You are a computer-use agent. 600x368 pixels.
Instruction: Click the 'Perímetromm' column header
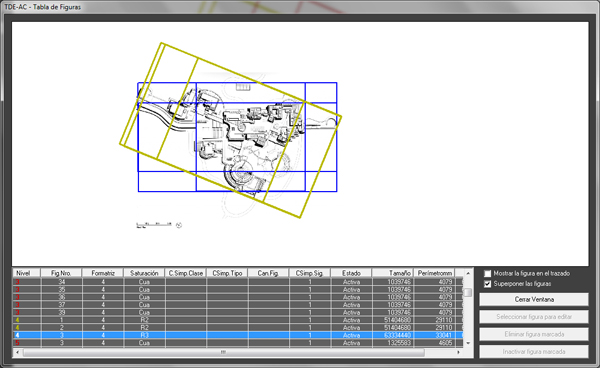point(434,273)
